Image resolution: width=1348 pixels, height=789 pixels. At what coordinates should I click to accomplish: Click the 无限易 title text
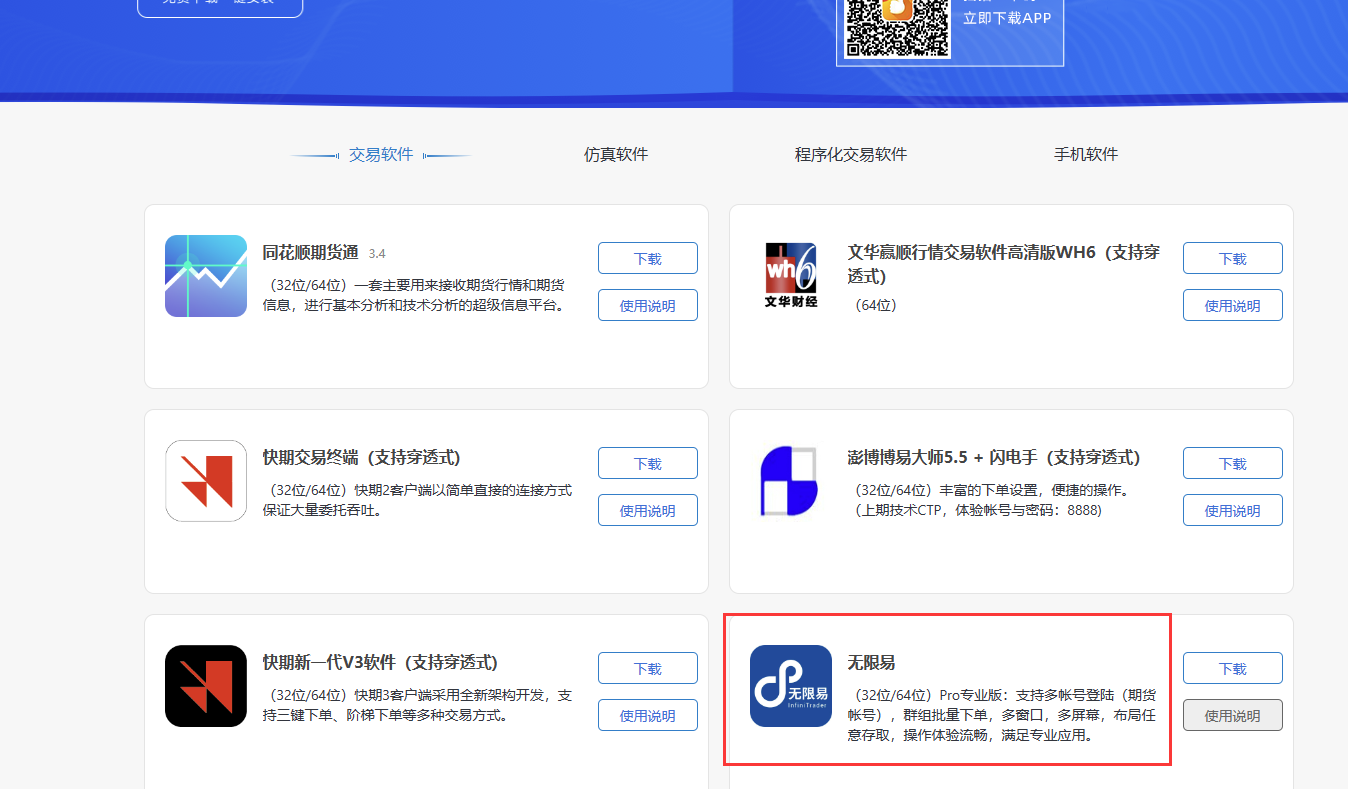pyautogui.click(x=871, y=663)
